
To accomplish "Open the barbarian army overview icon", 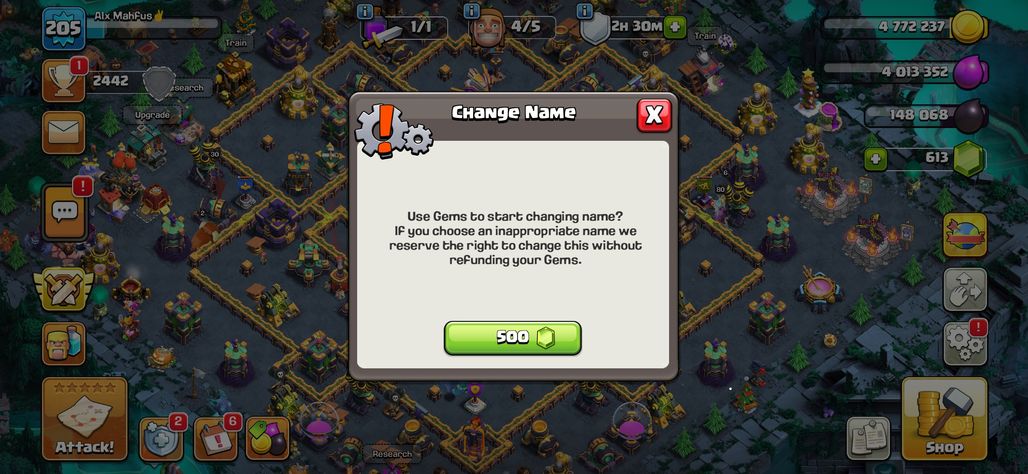I will point(64,344).
